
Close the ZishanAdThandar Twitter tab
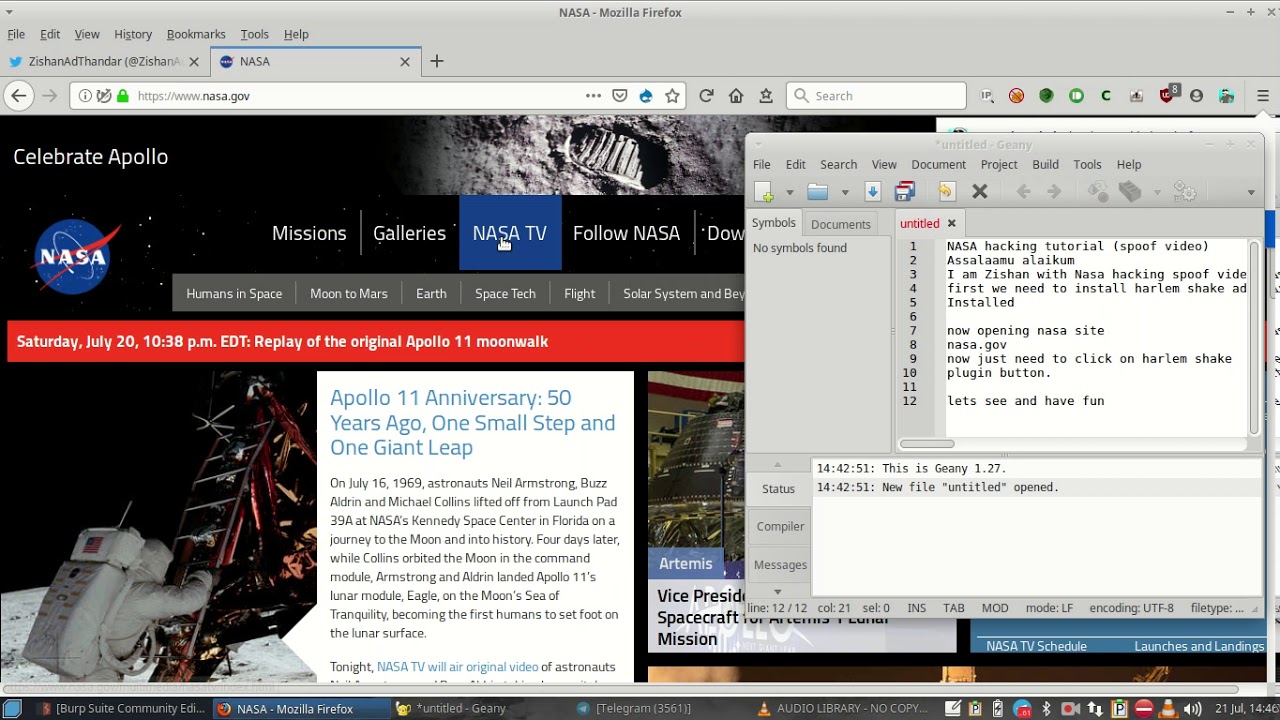(194, 61)
